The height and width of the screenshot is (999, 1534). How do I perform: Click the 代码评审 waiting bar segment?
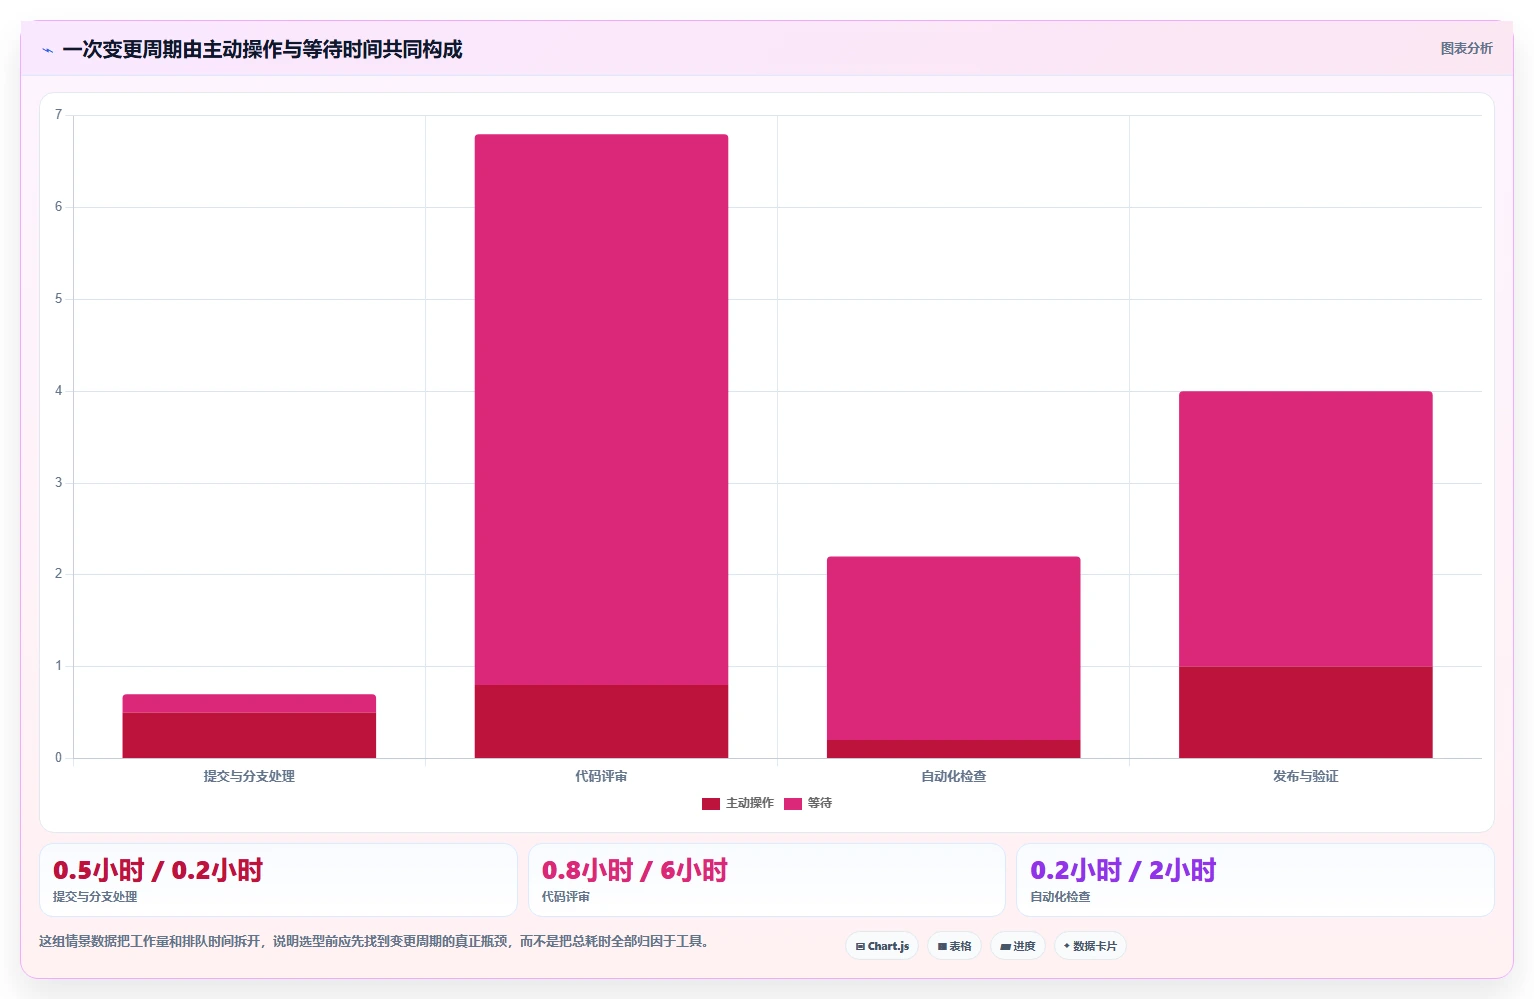[601, 410]
